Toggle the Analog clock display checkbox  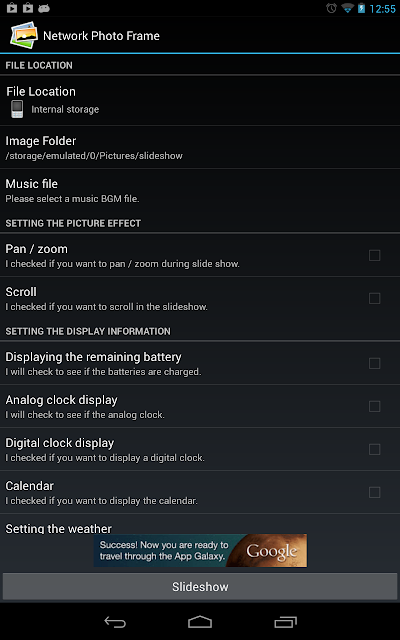click(374, 406)
